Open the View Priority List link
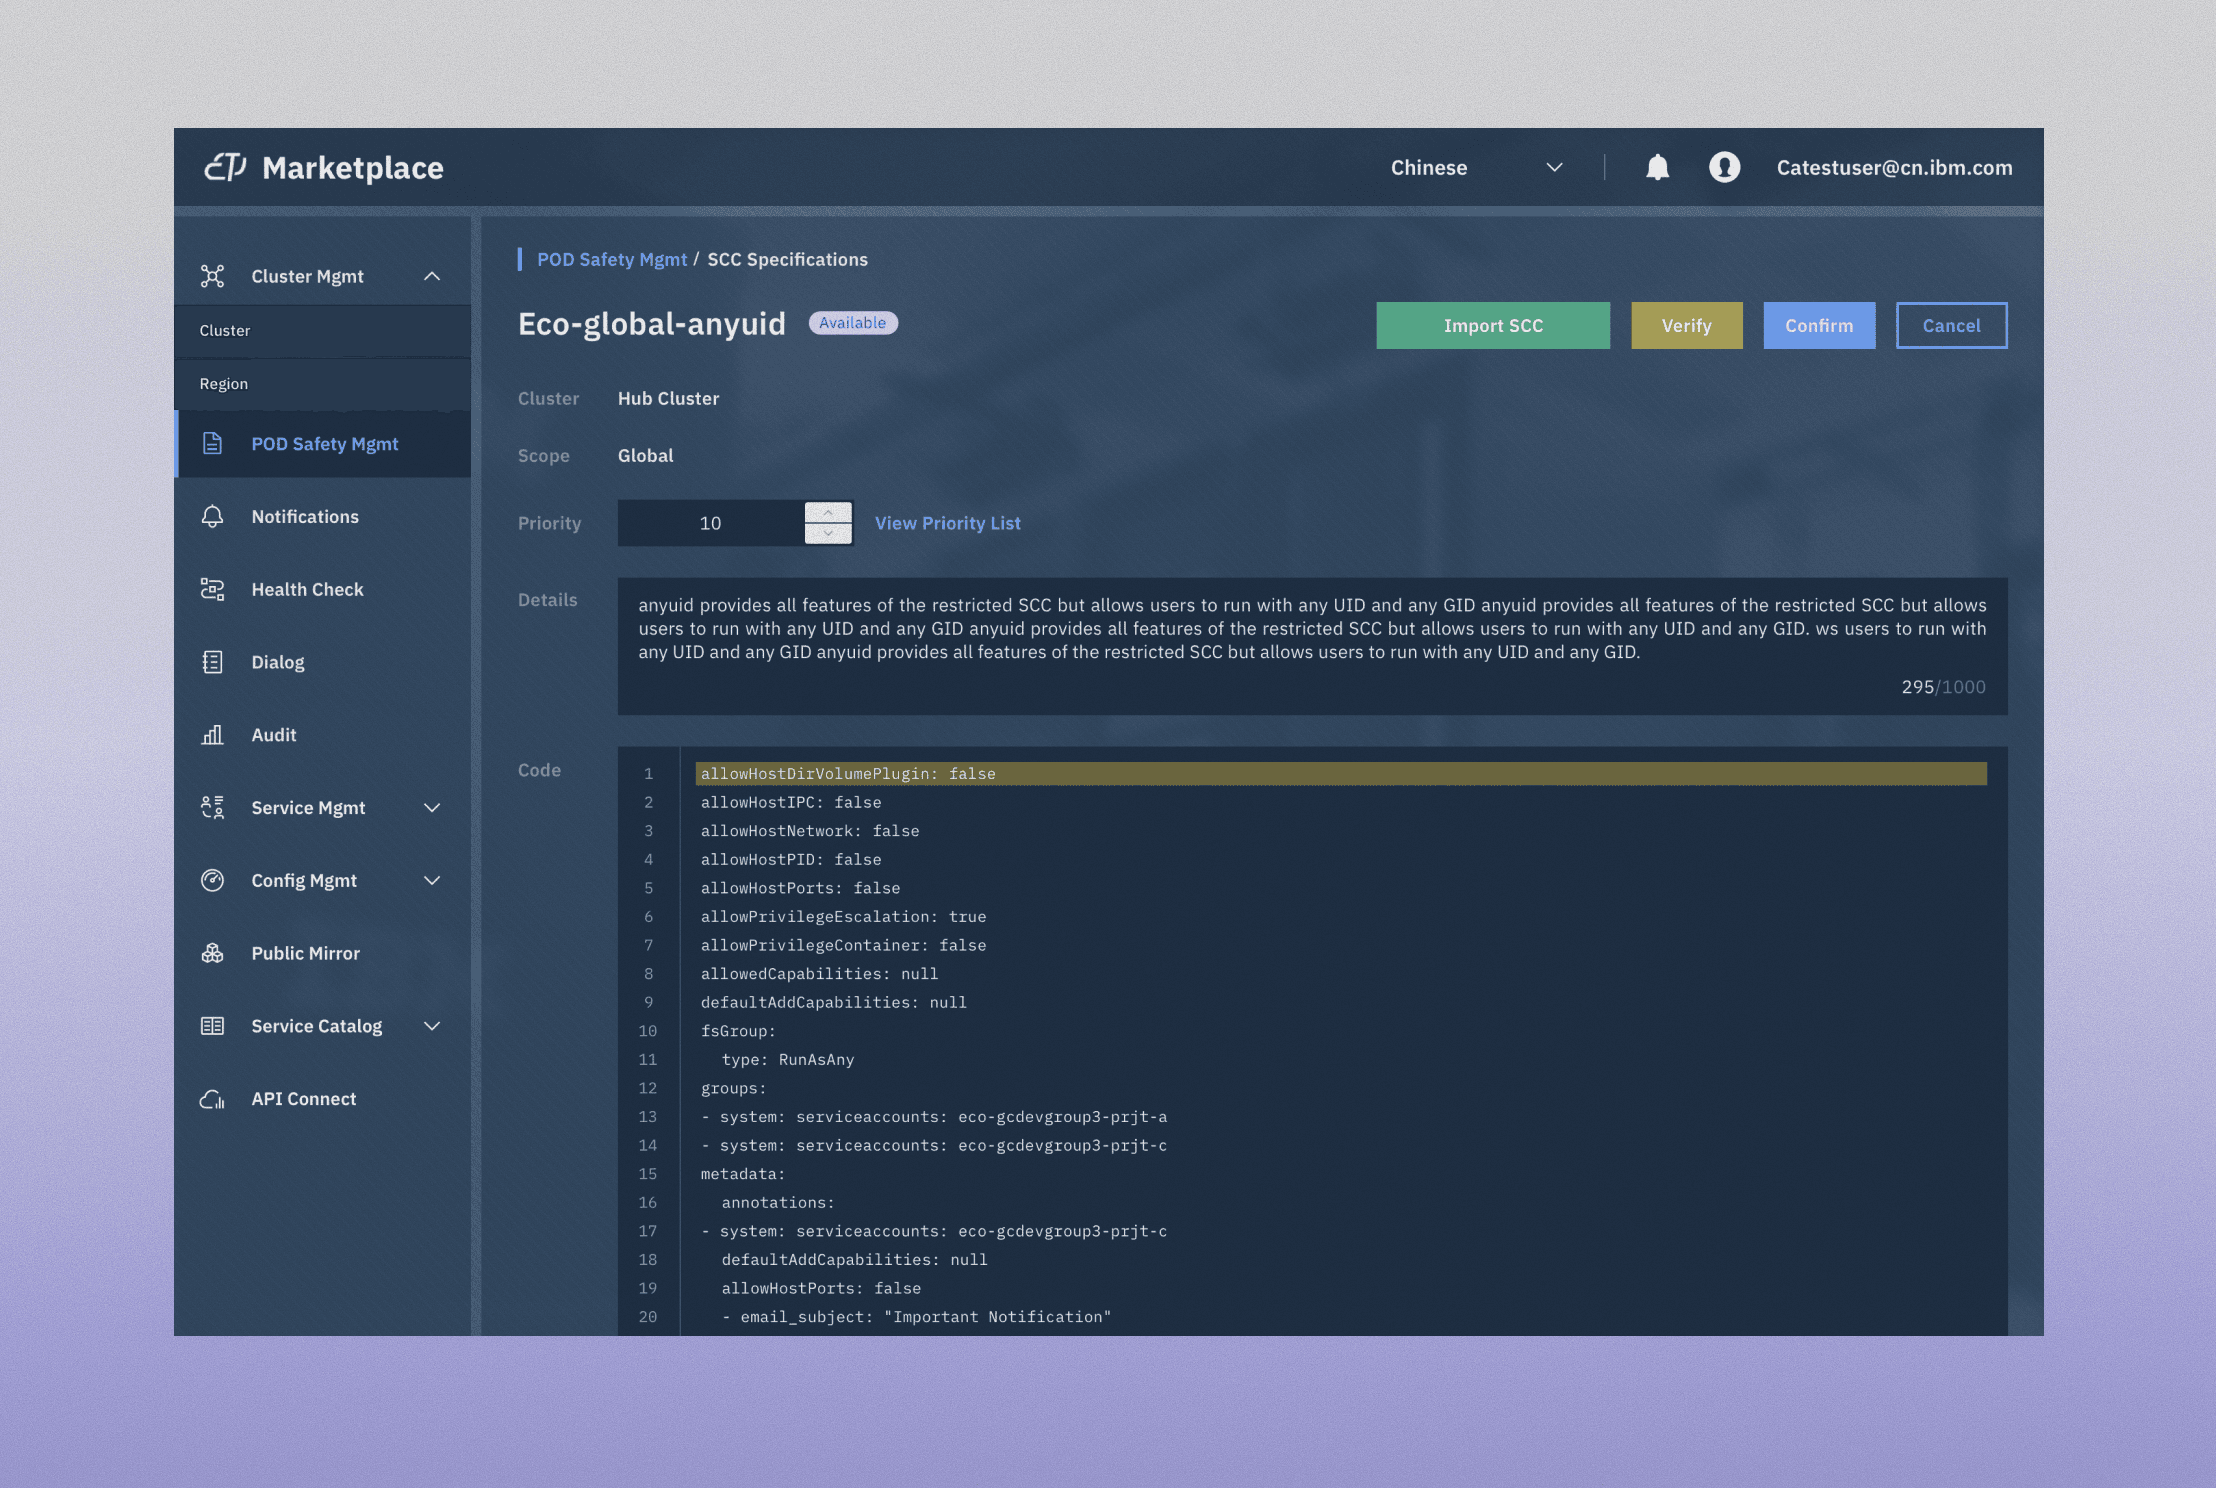The height and width of the screenshot is (1488, 2216). click(x=947, y=523)
